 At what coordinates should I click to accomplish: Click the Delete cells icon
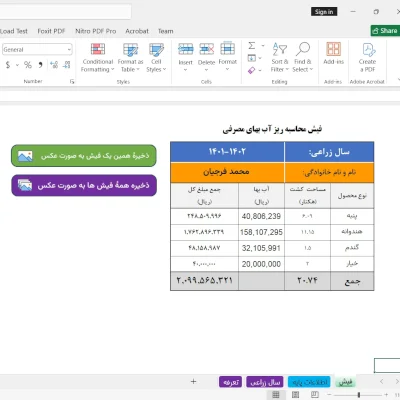[x=206, y=49]
